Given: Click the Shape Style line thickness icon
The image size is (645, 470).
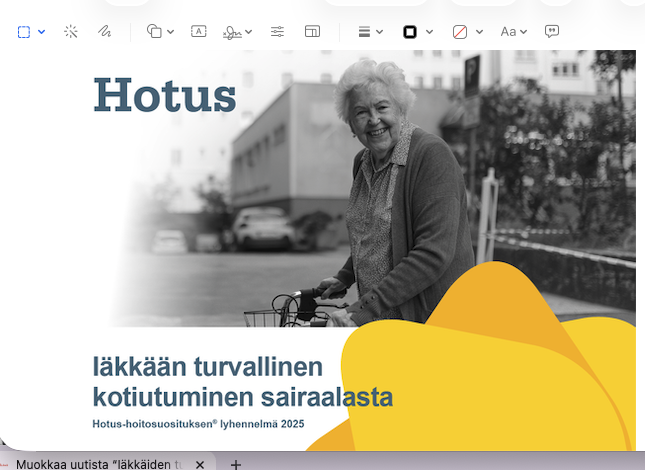Looking at the screenshot, I should [364, 32].
